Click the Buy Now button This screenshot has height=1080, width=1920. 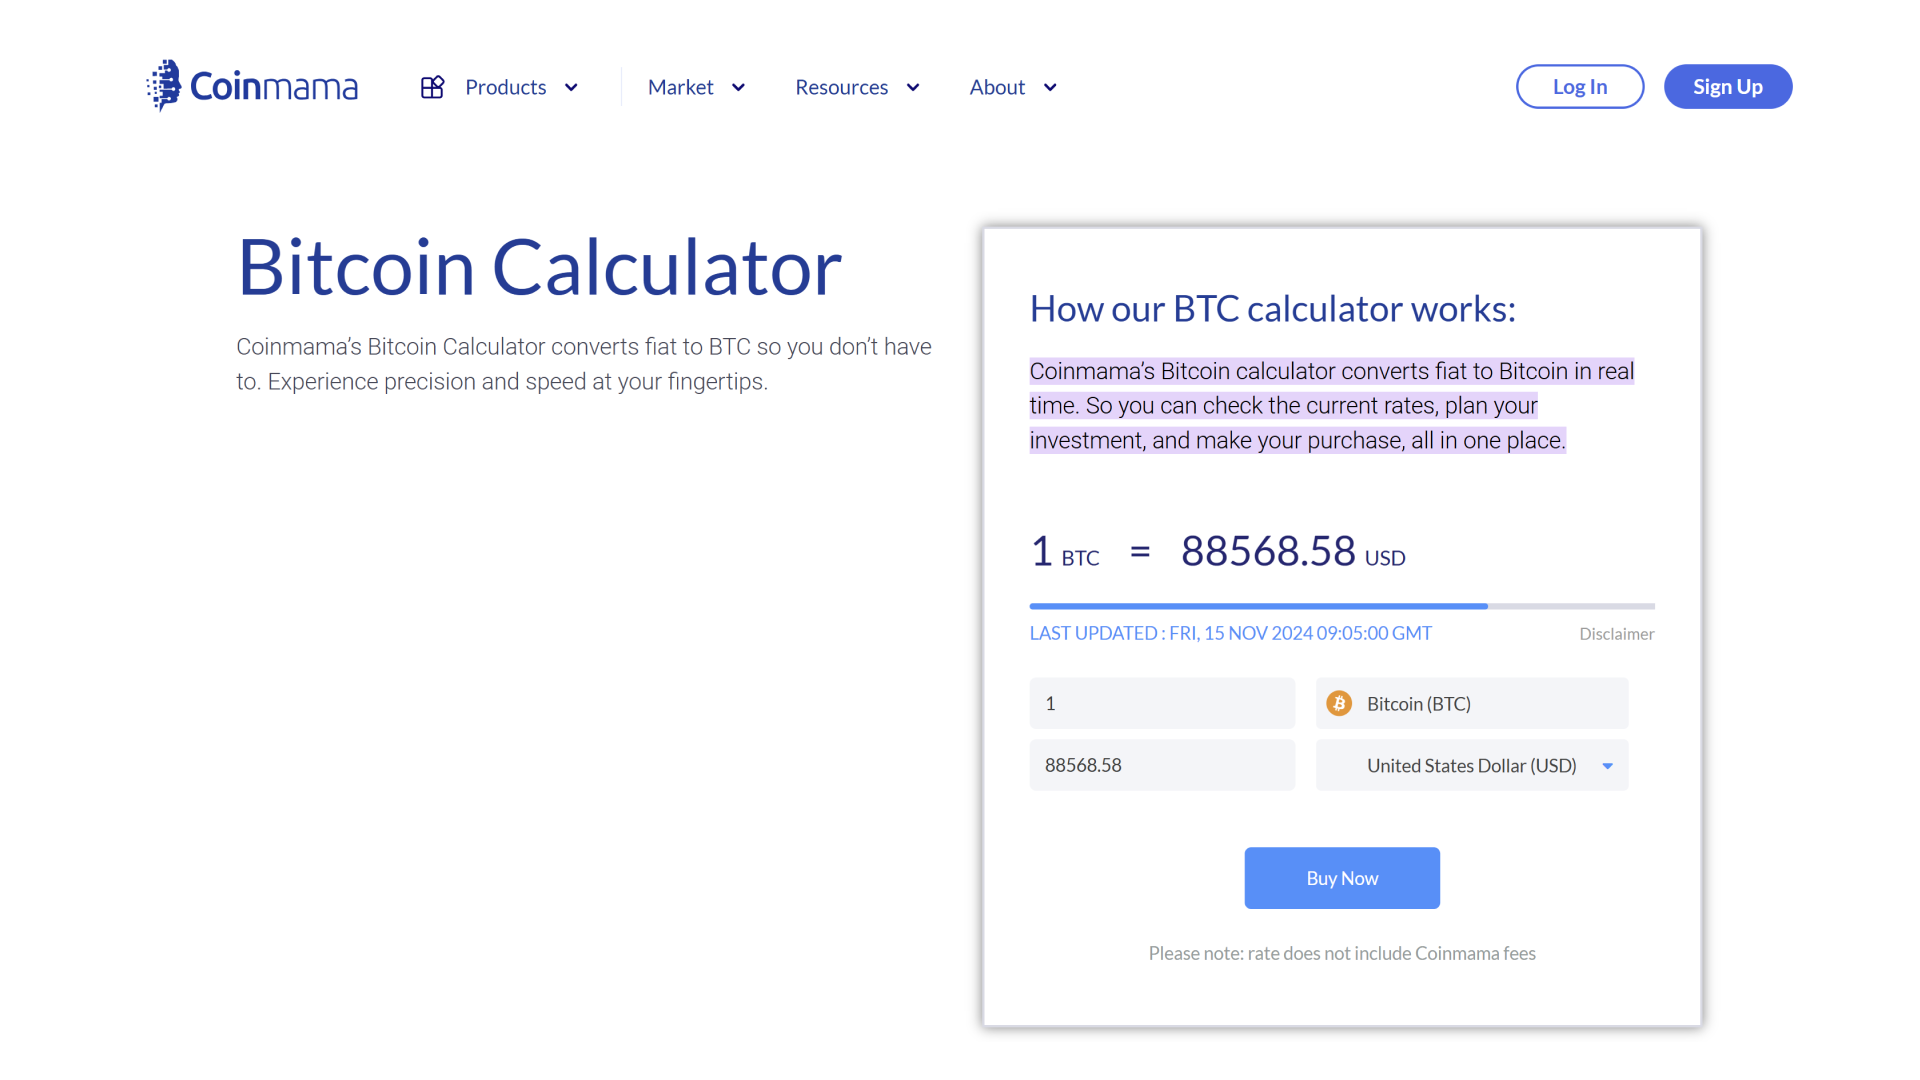tap(1341, 877)
